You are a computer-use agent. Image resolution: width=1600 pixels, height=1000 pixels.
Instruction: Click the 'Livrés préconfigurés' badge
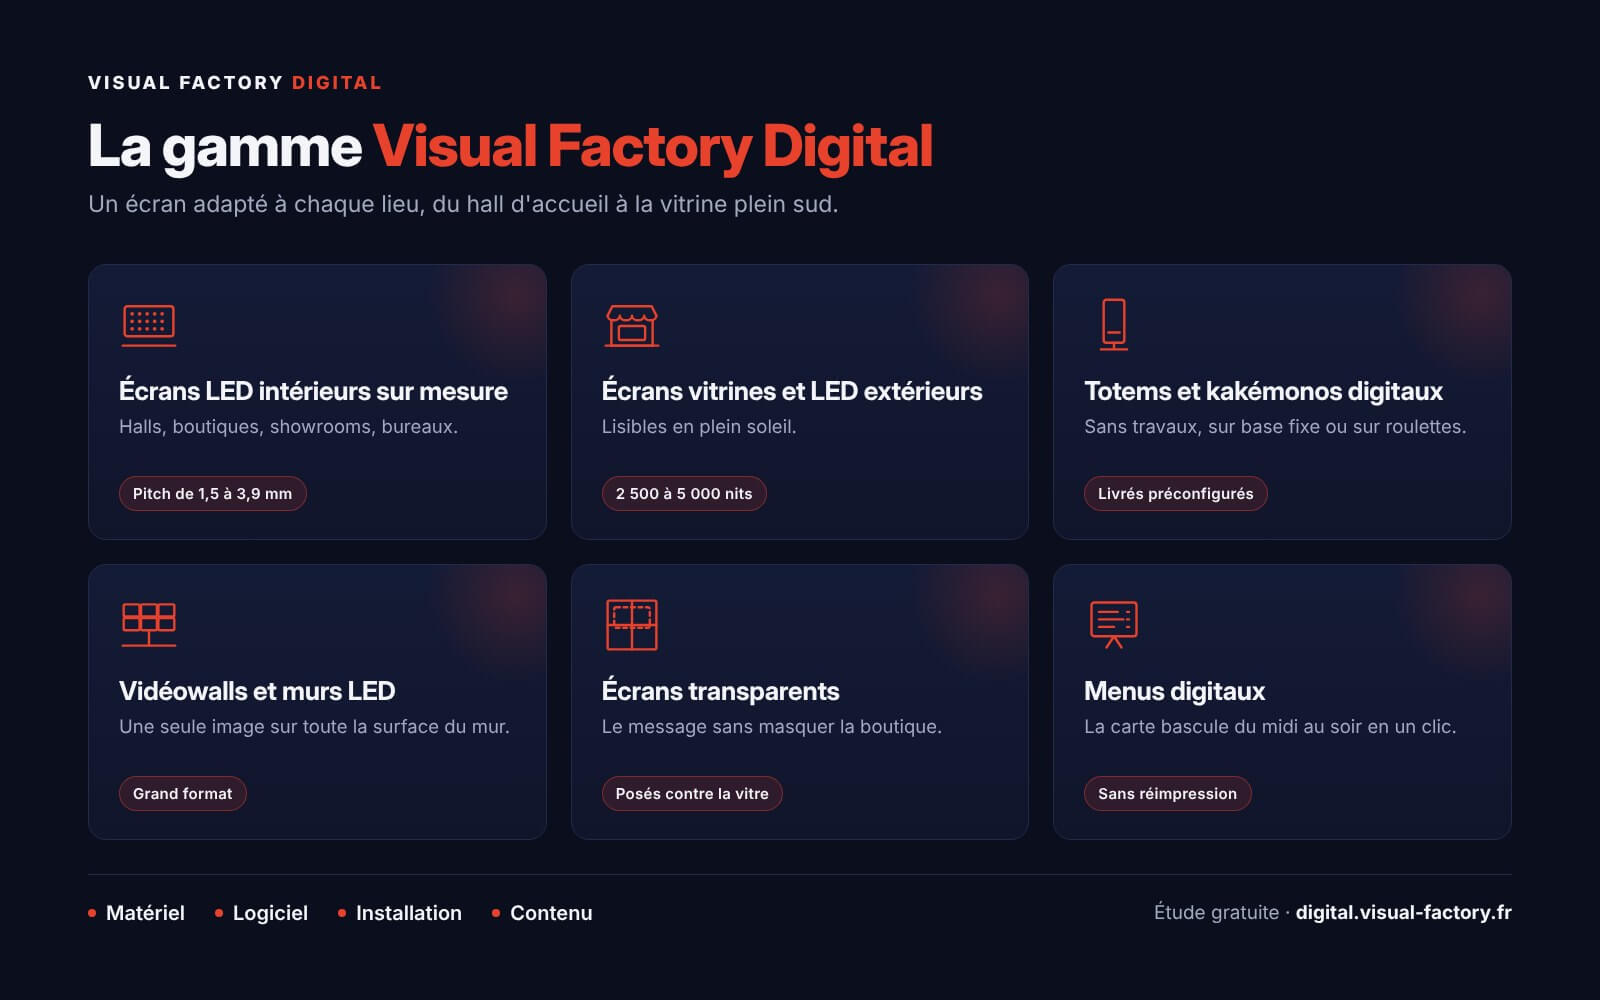[1175, 493]
